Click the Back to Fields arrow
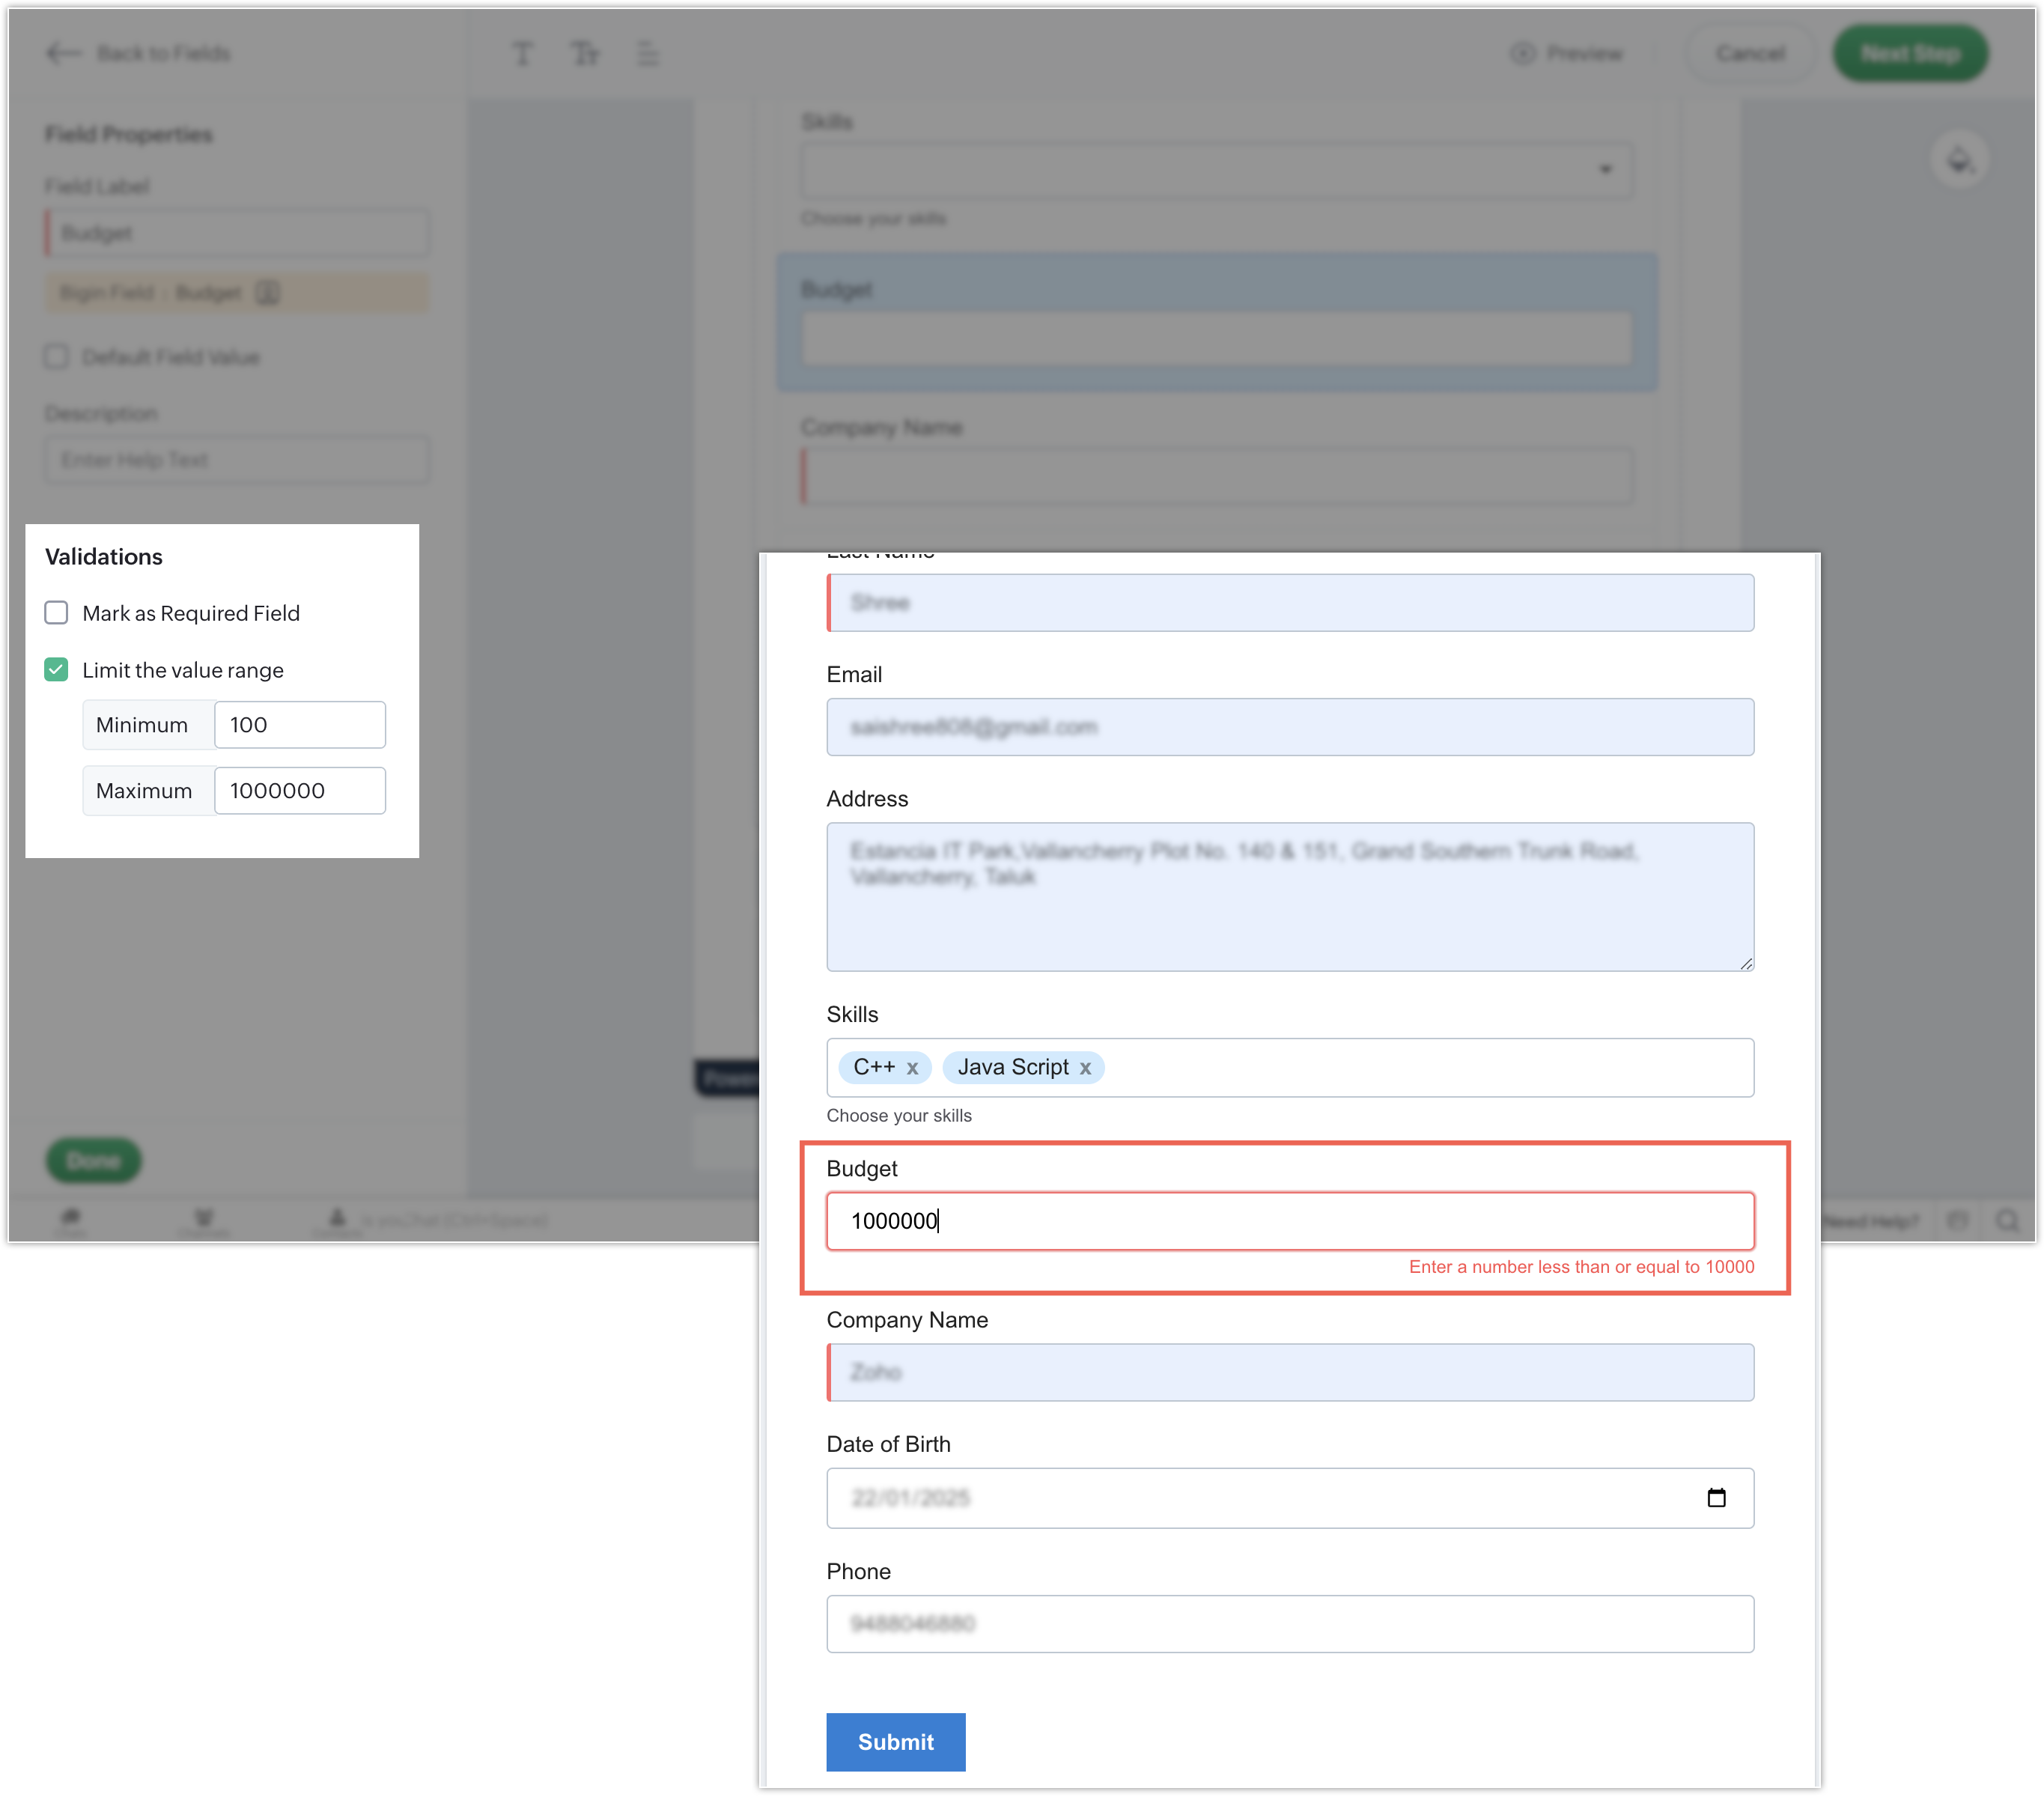Screen dimensions: 2044x1809 pyautogui.click(x=63, y=53)
